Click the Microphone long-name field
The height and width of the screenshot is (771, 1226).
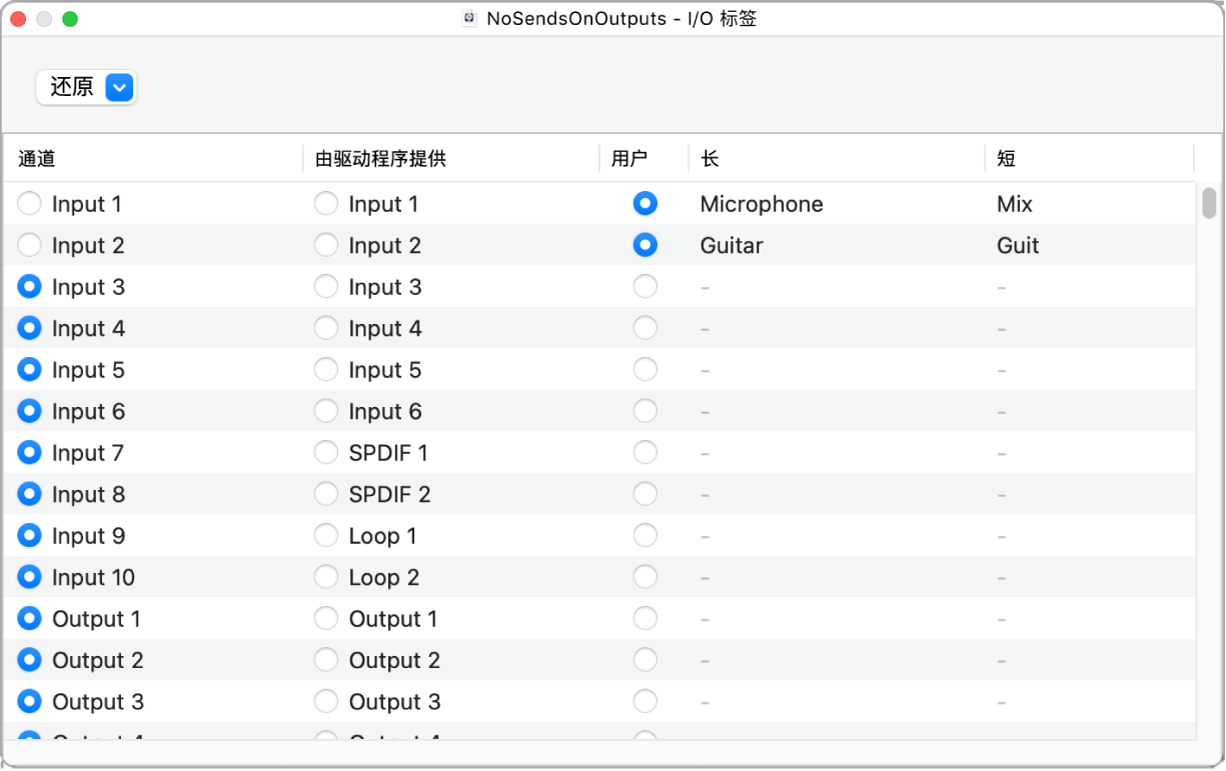coord(761,203)
